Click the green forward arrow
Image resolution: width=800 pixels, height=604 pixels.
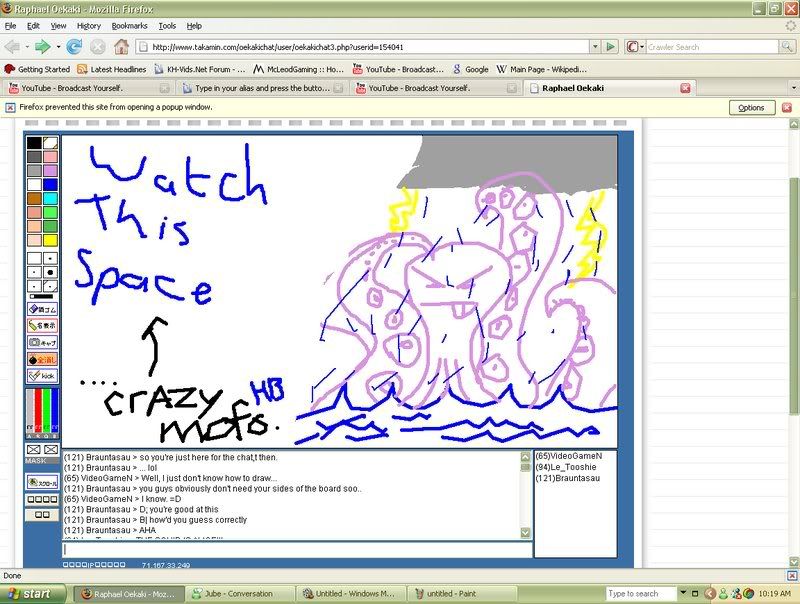43,46
